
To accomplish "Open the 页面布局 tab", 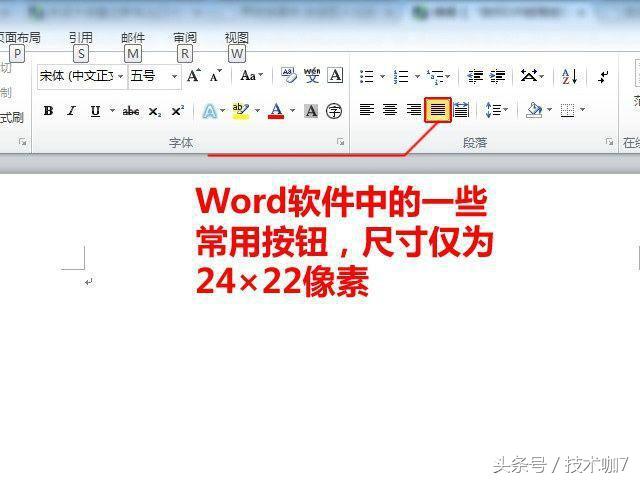I will [x=20, y=38].
